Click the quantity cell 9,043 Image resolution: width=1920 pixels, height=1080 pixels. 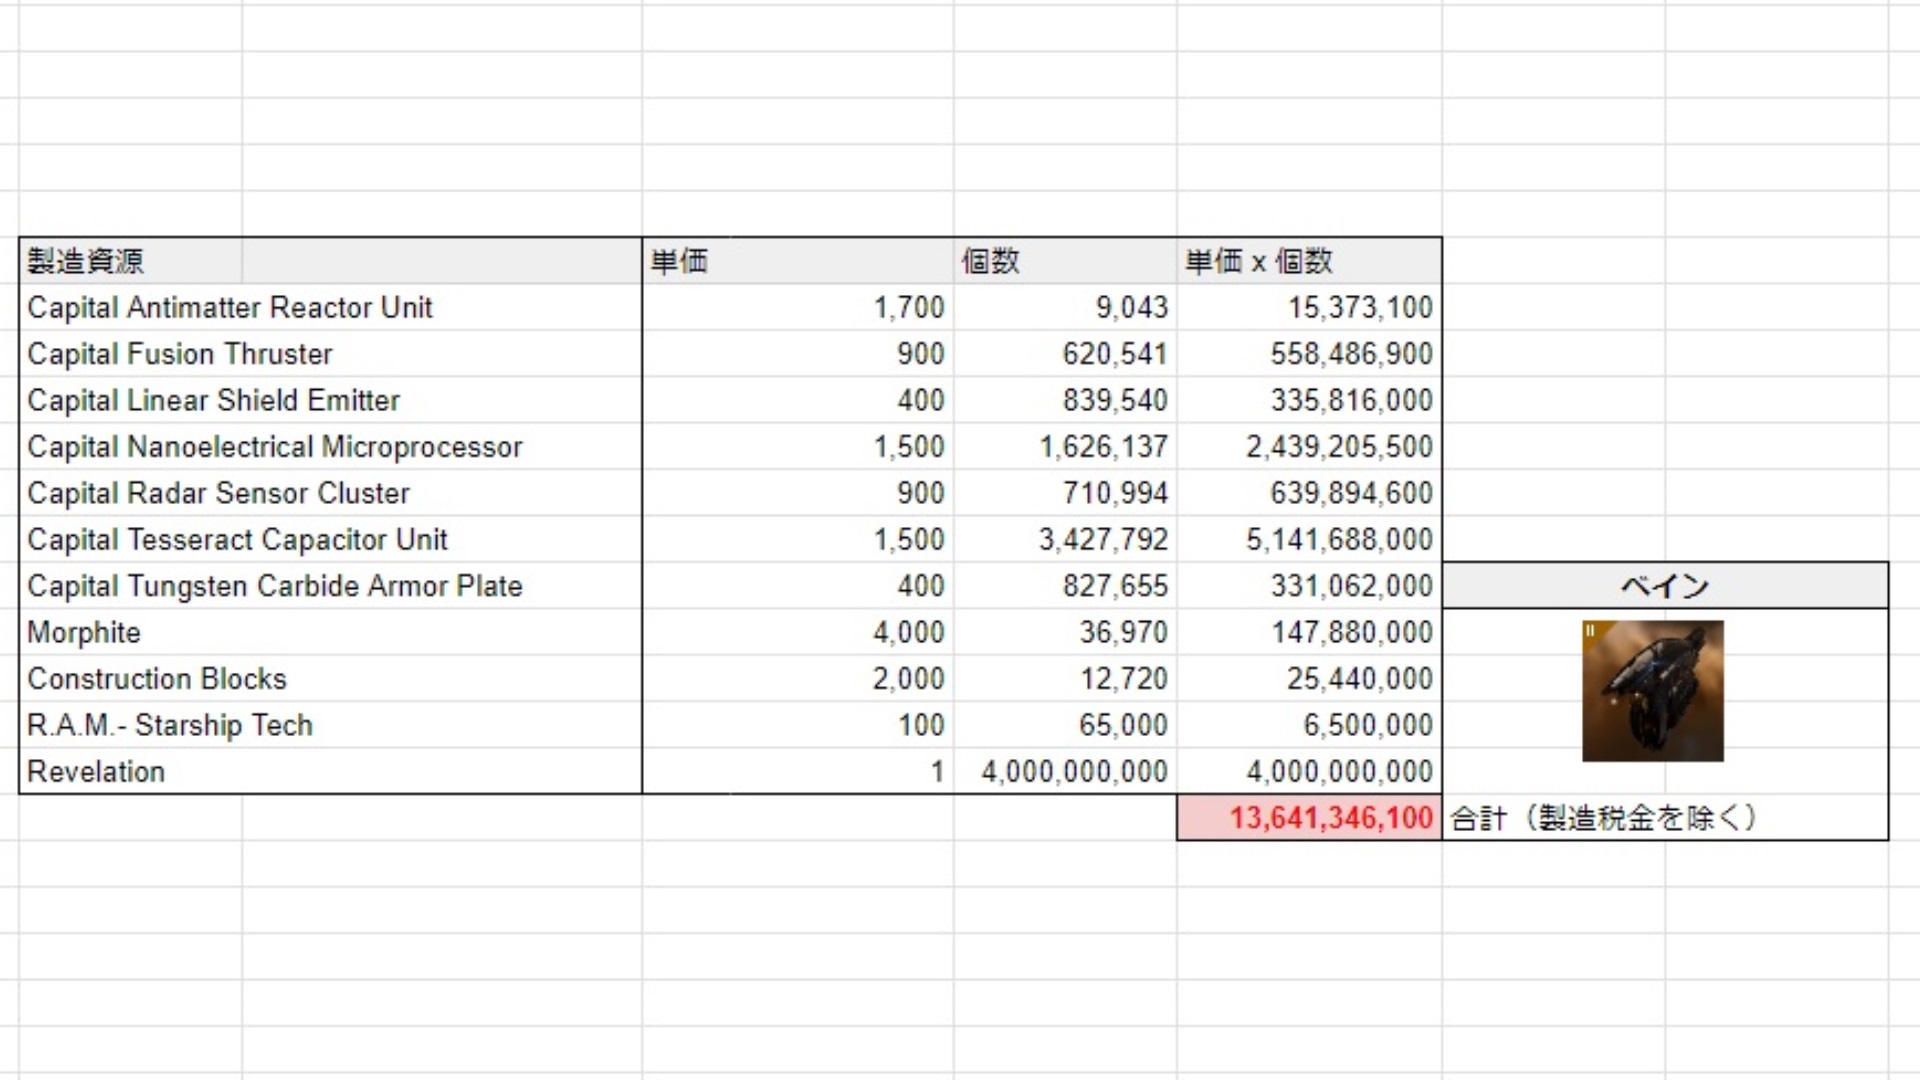tap(1065, 308)
